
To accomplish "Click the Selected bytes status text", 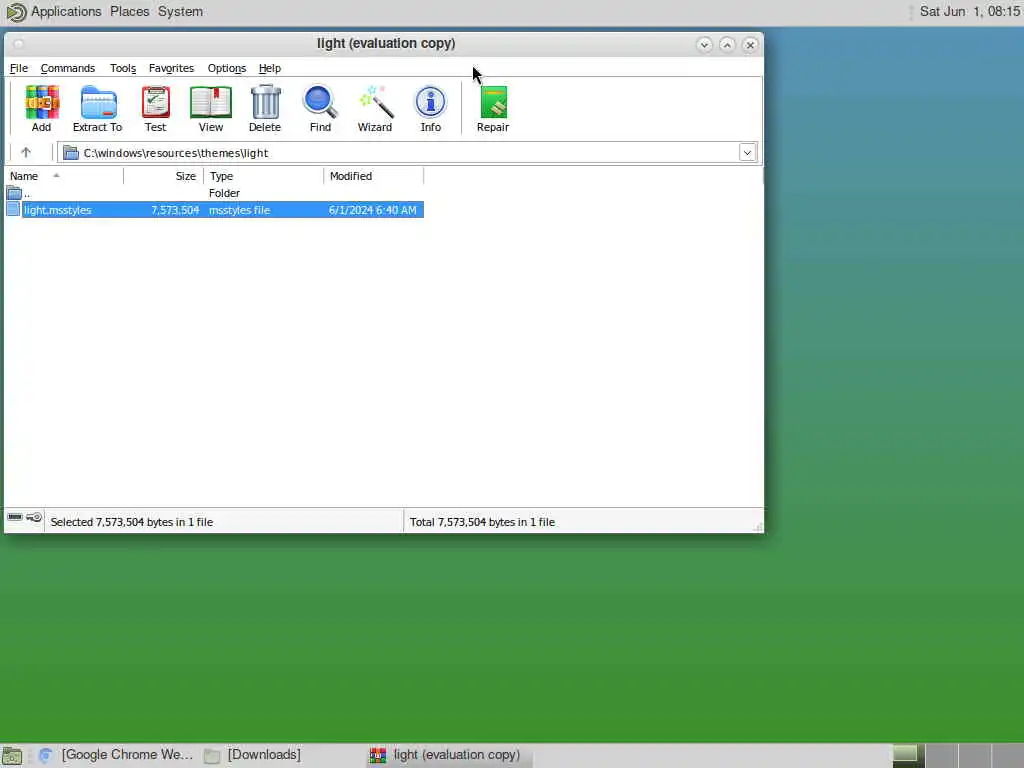I will pos(131,522).
